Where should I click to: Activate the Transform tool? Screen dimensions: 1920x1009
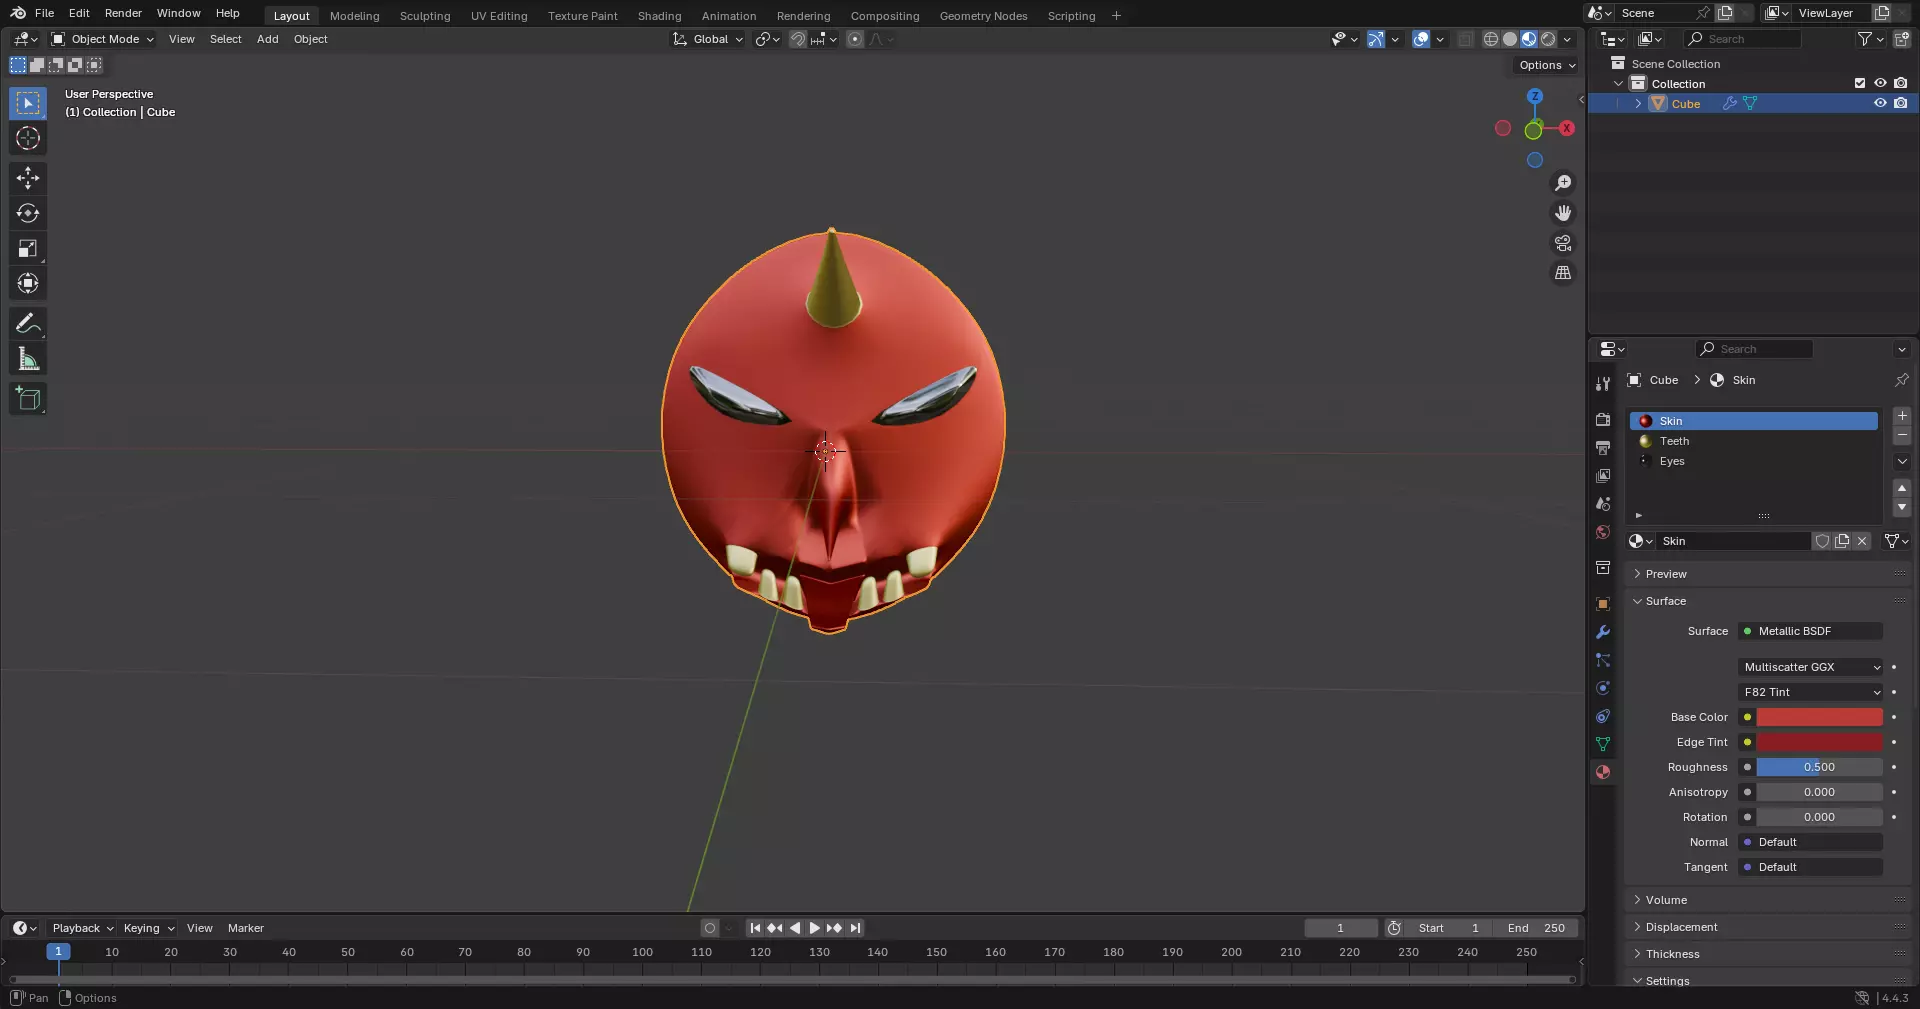(28, 283)
